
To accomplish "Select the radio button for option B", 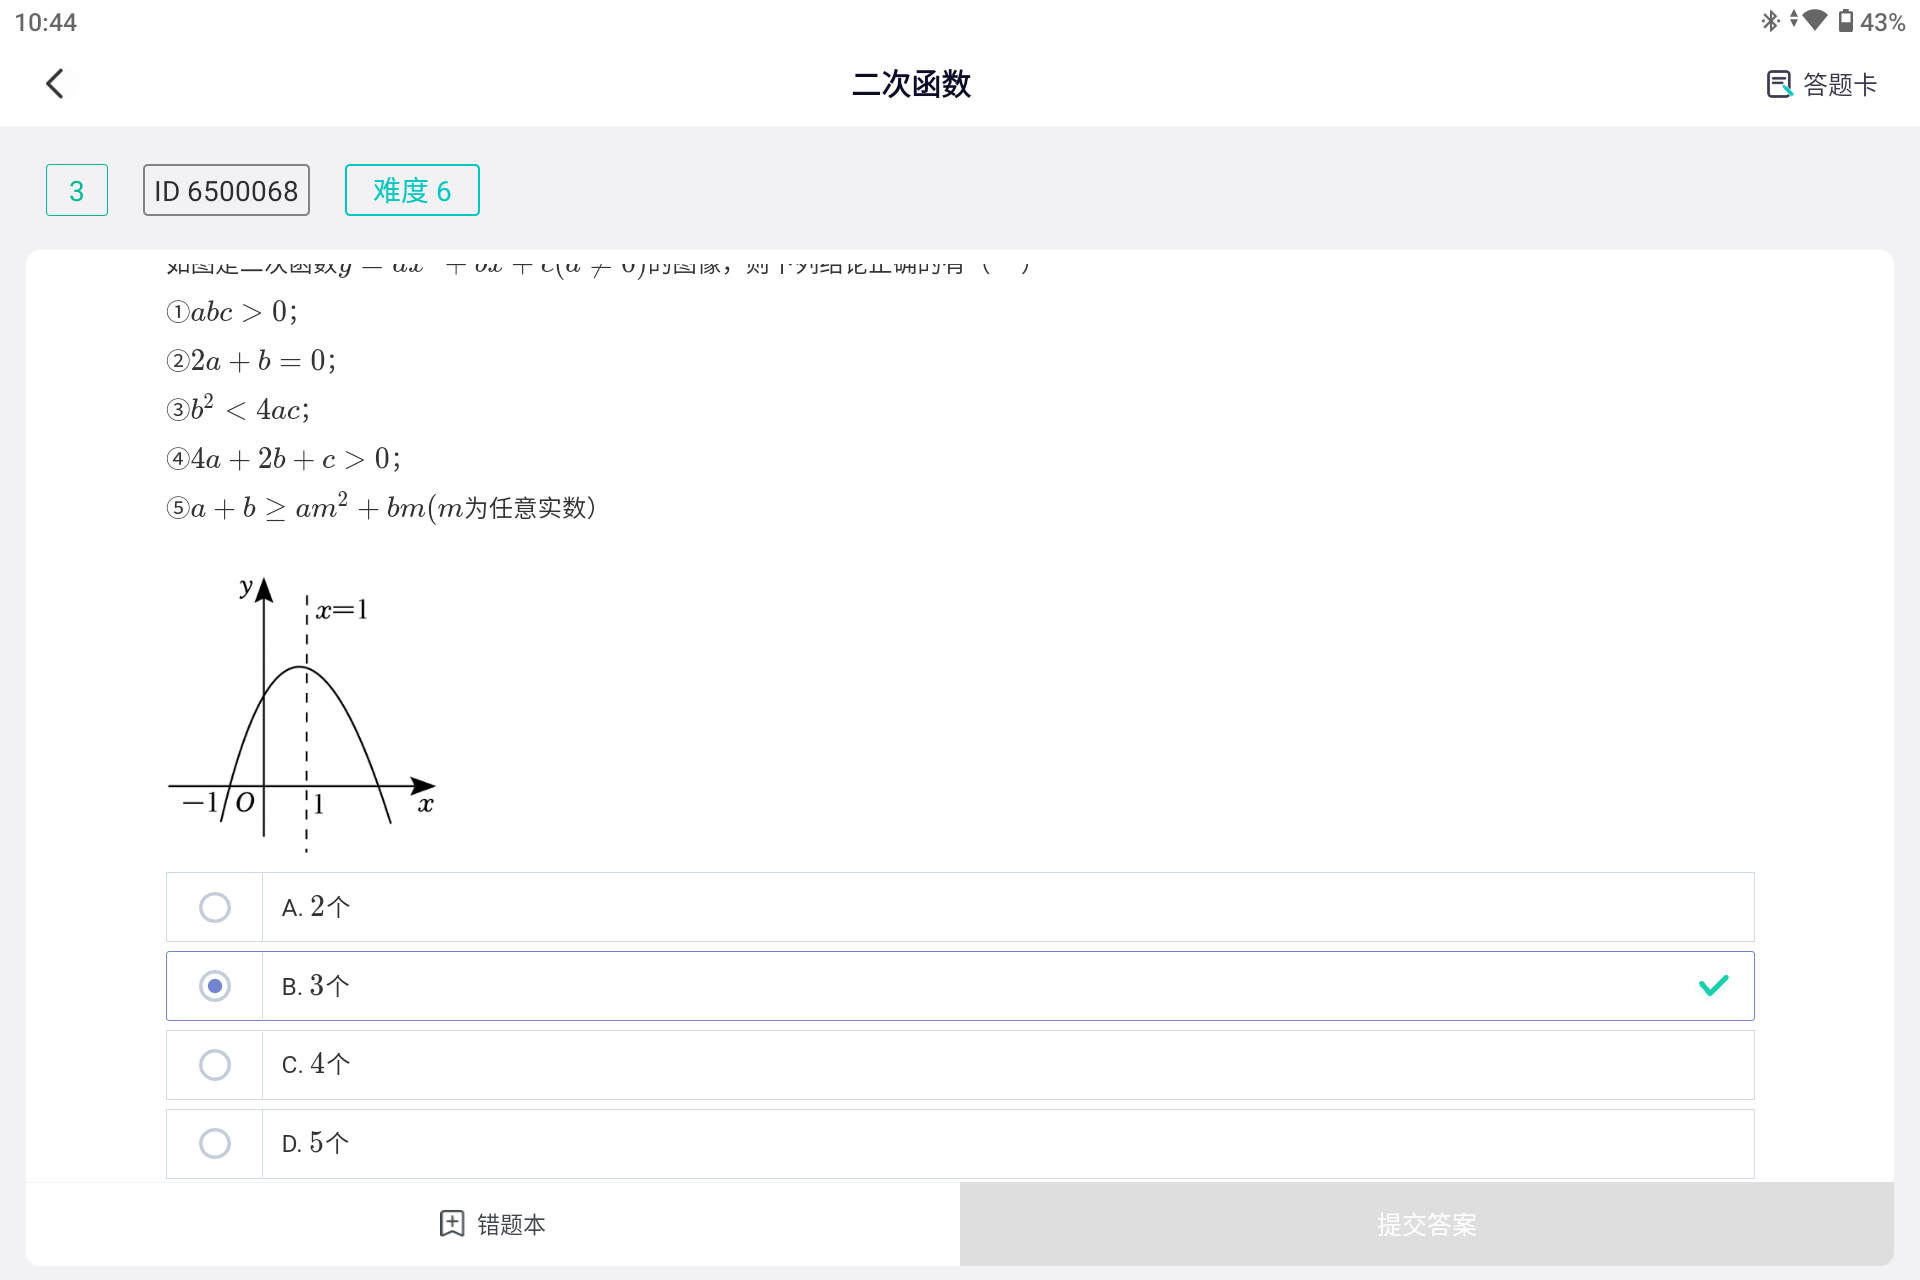I will tap(215, 986).
